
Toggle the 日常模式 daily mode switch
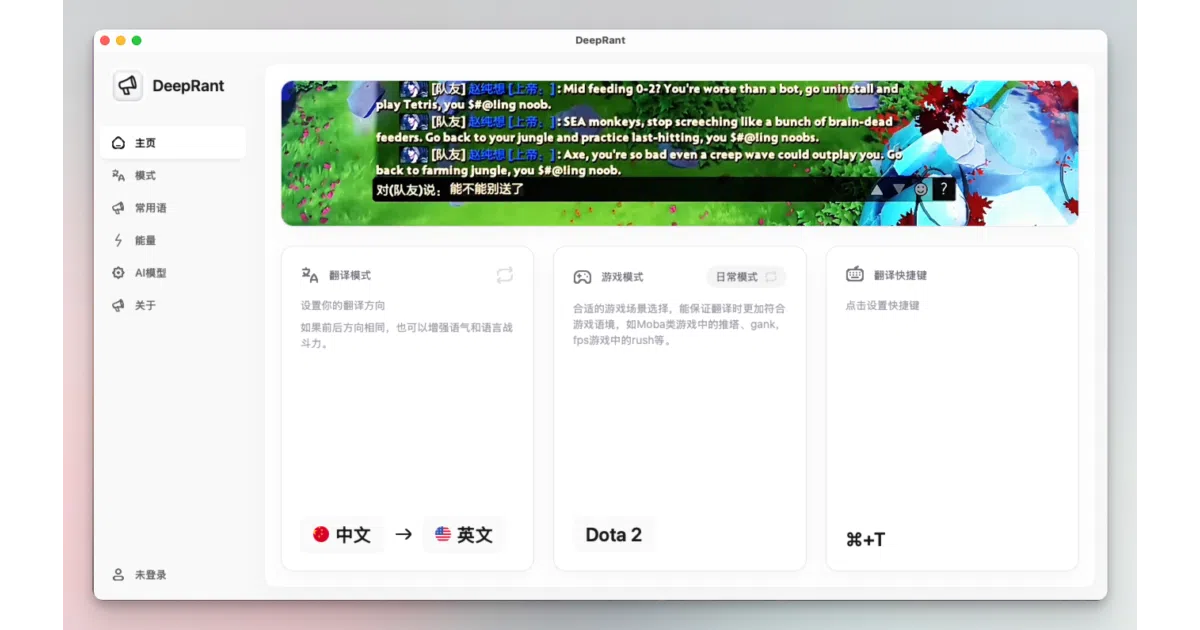point(746,277)
